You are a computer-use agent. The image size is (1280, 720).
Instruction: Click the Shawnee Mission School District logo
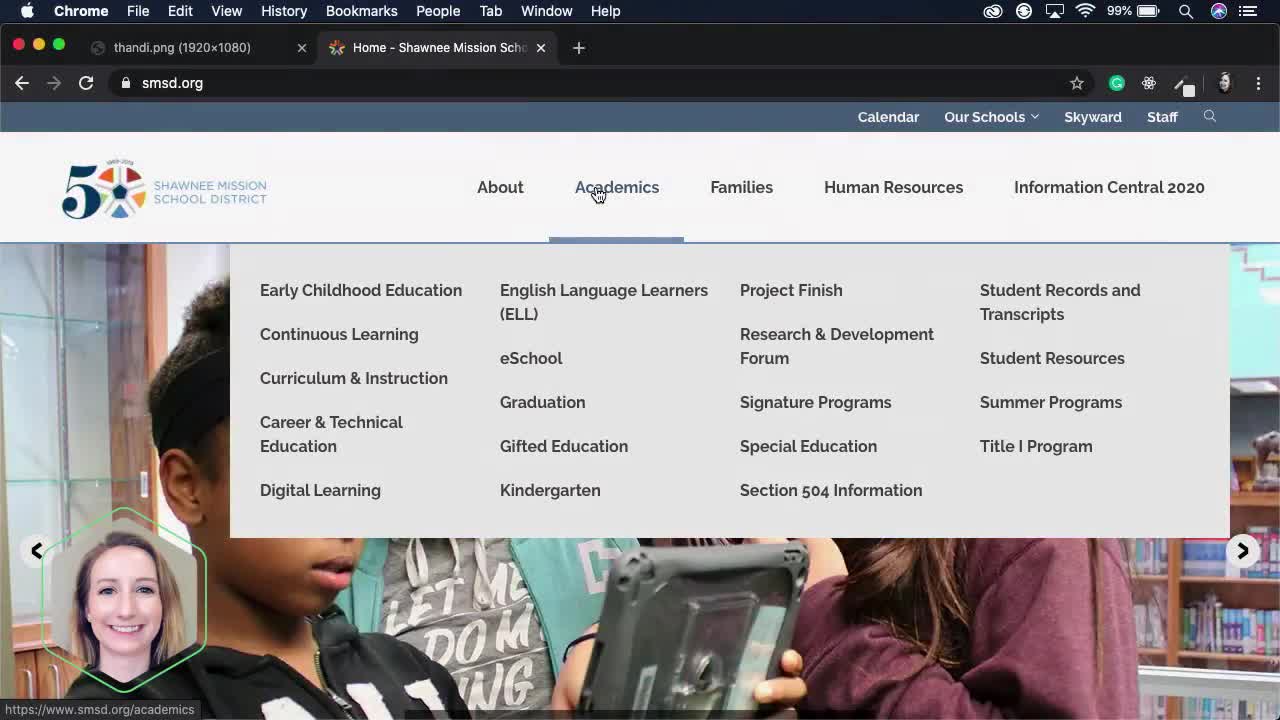tap(164, 188)
